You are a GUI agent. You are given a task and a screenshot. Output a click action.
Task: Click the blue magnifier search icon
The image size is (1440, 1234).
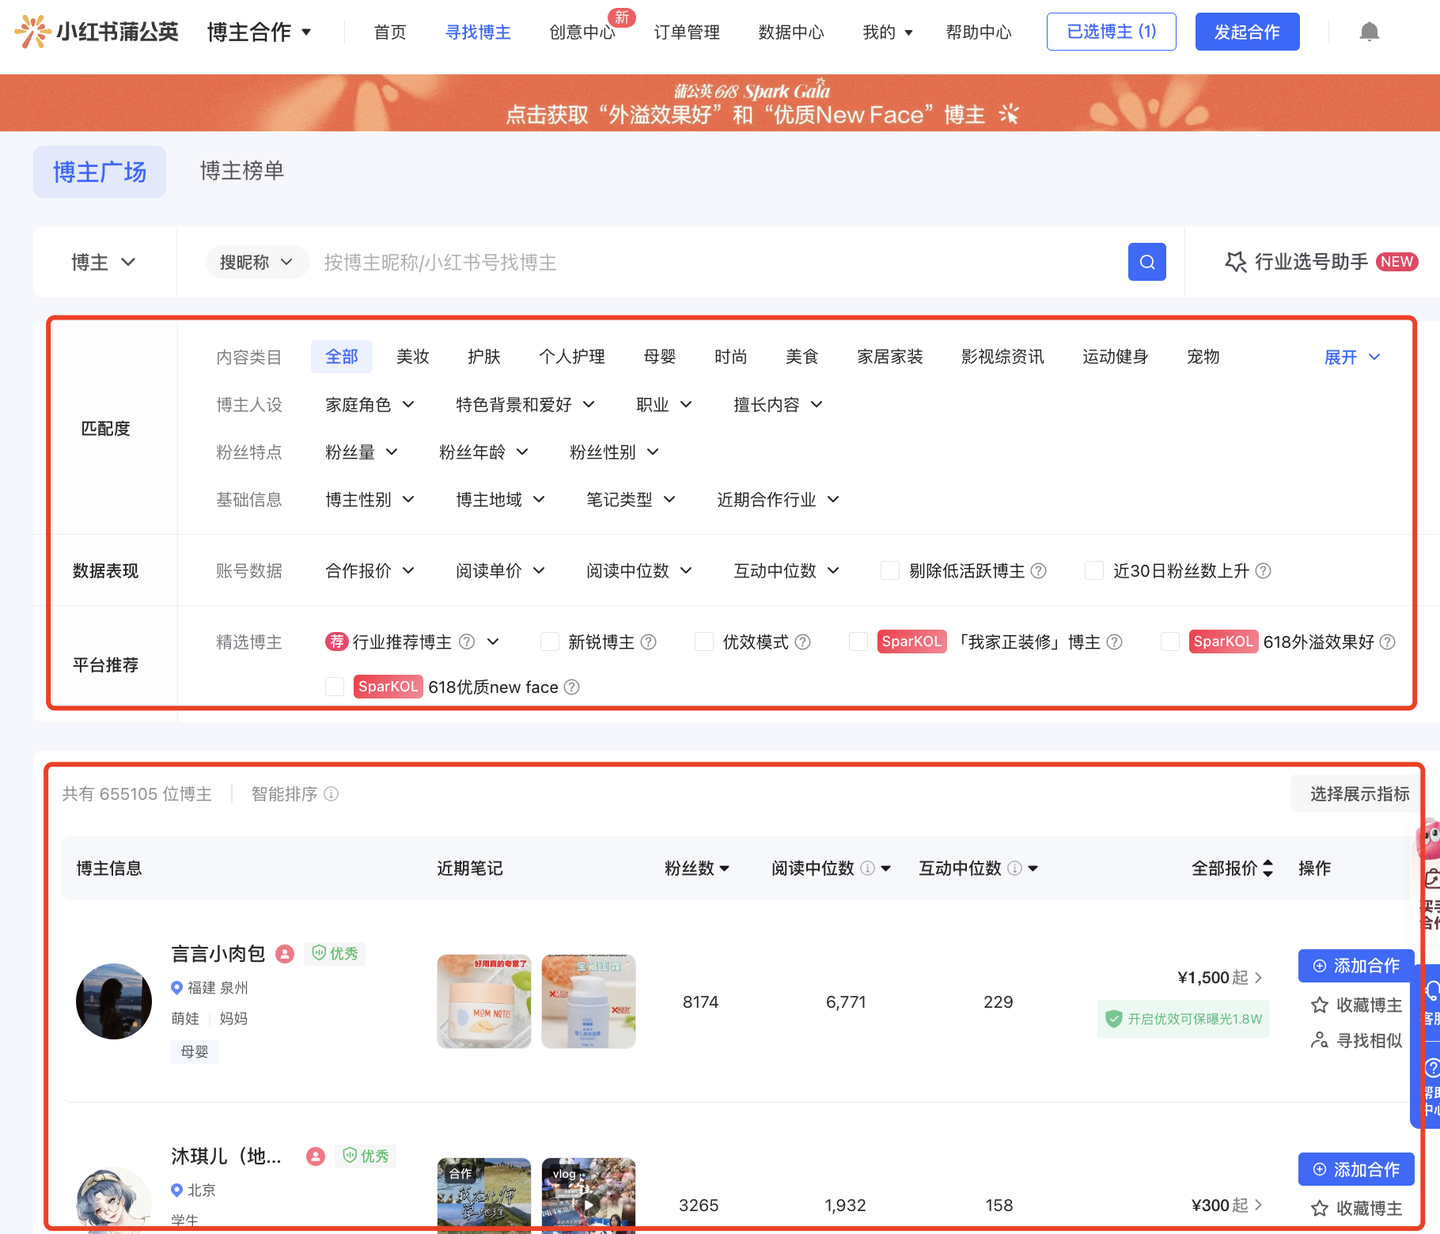tap(1146, 261)
